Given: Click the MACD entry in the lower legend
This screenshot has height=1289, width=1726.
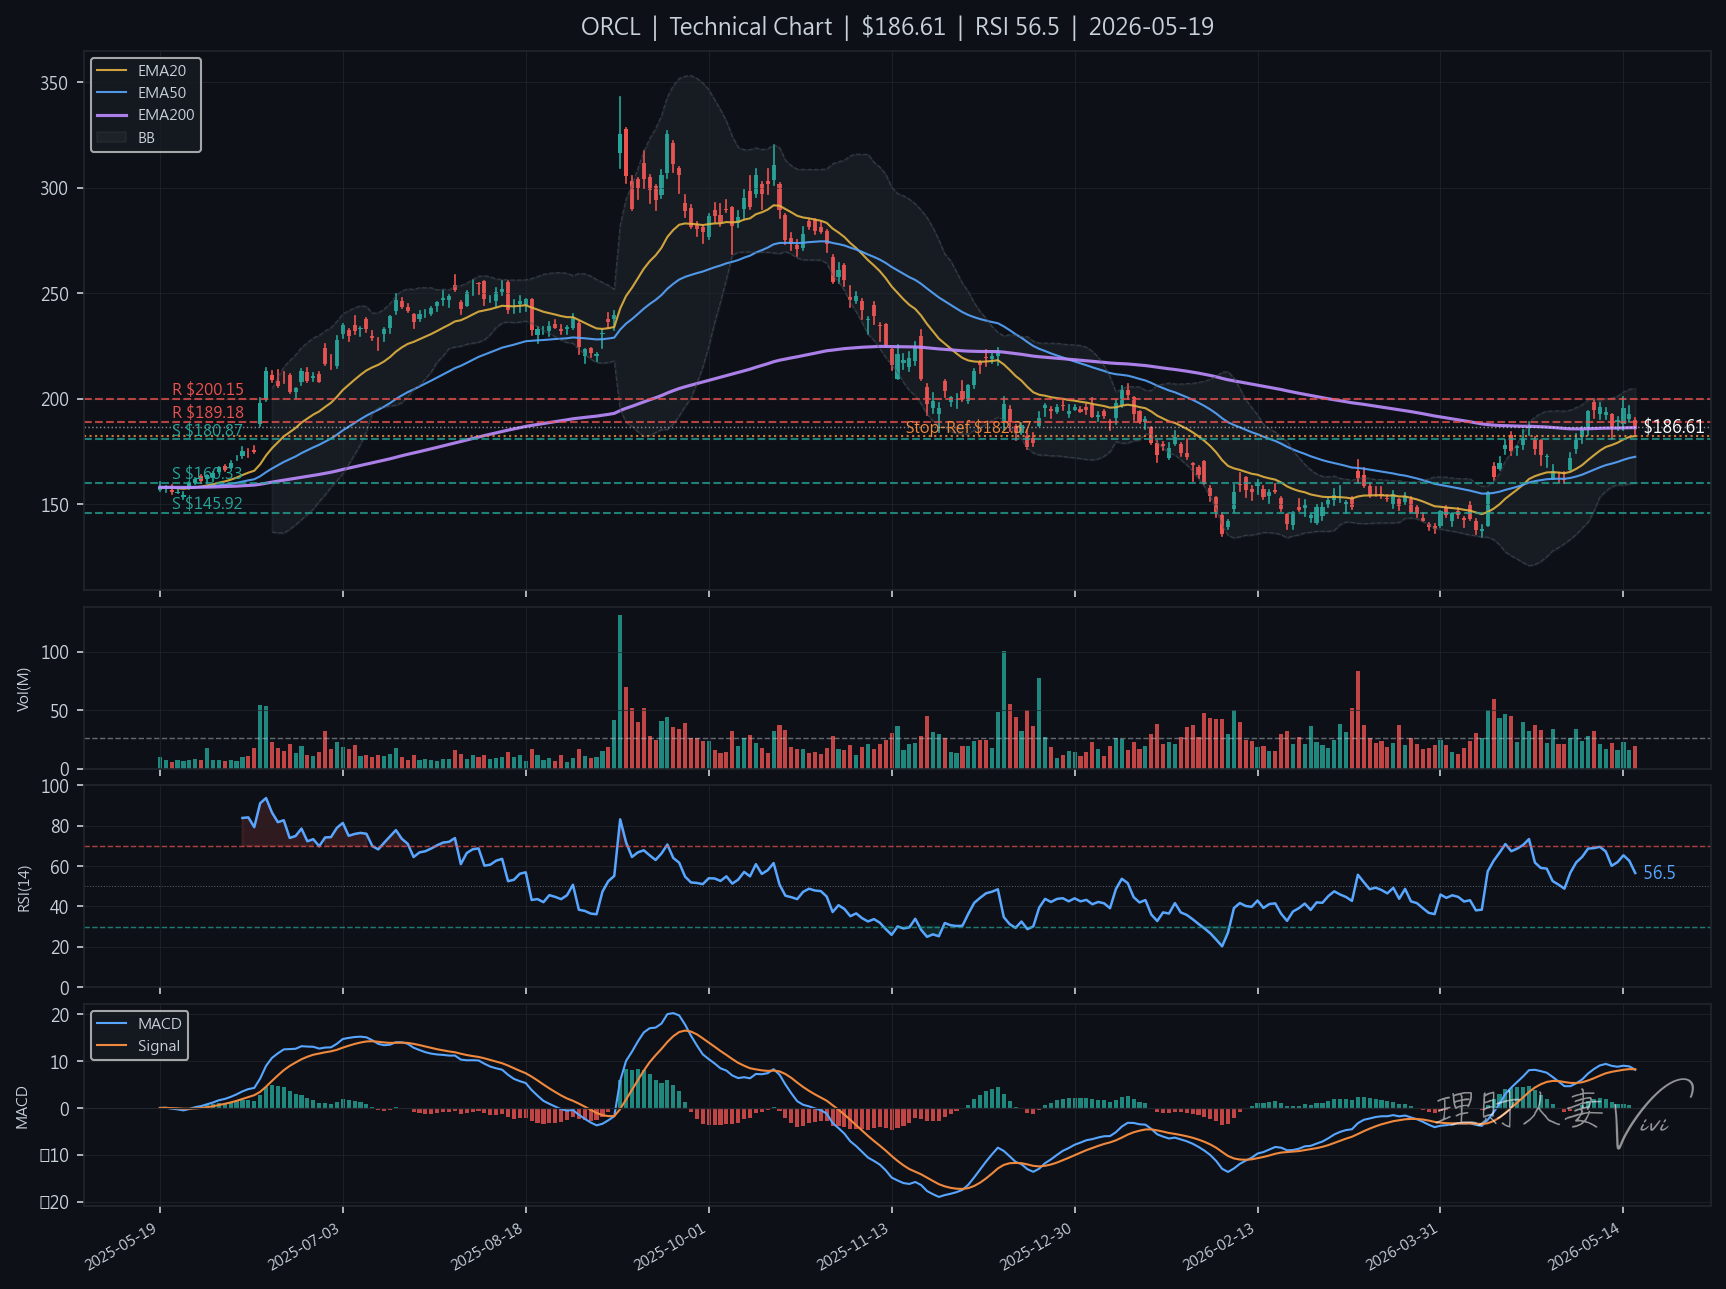Looking at the screenshot, I should 159,1024.
